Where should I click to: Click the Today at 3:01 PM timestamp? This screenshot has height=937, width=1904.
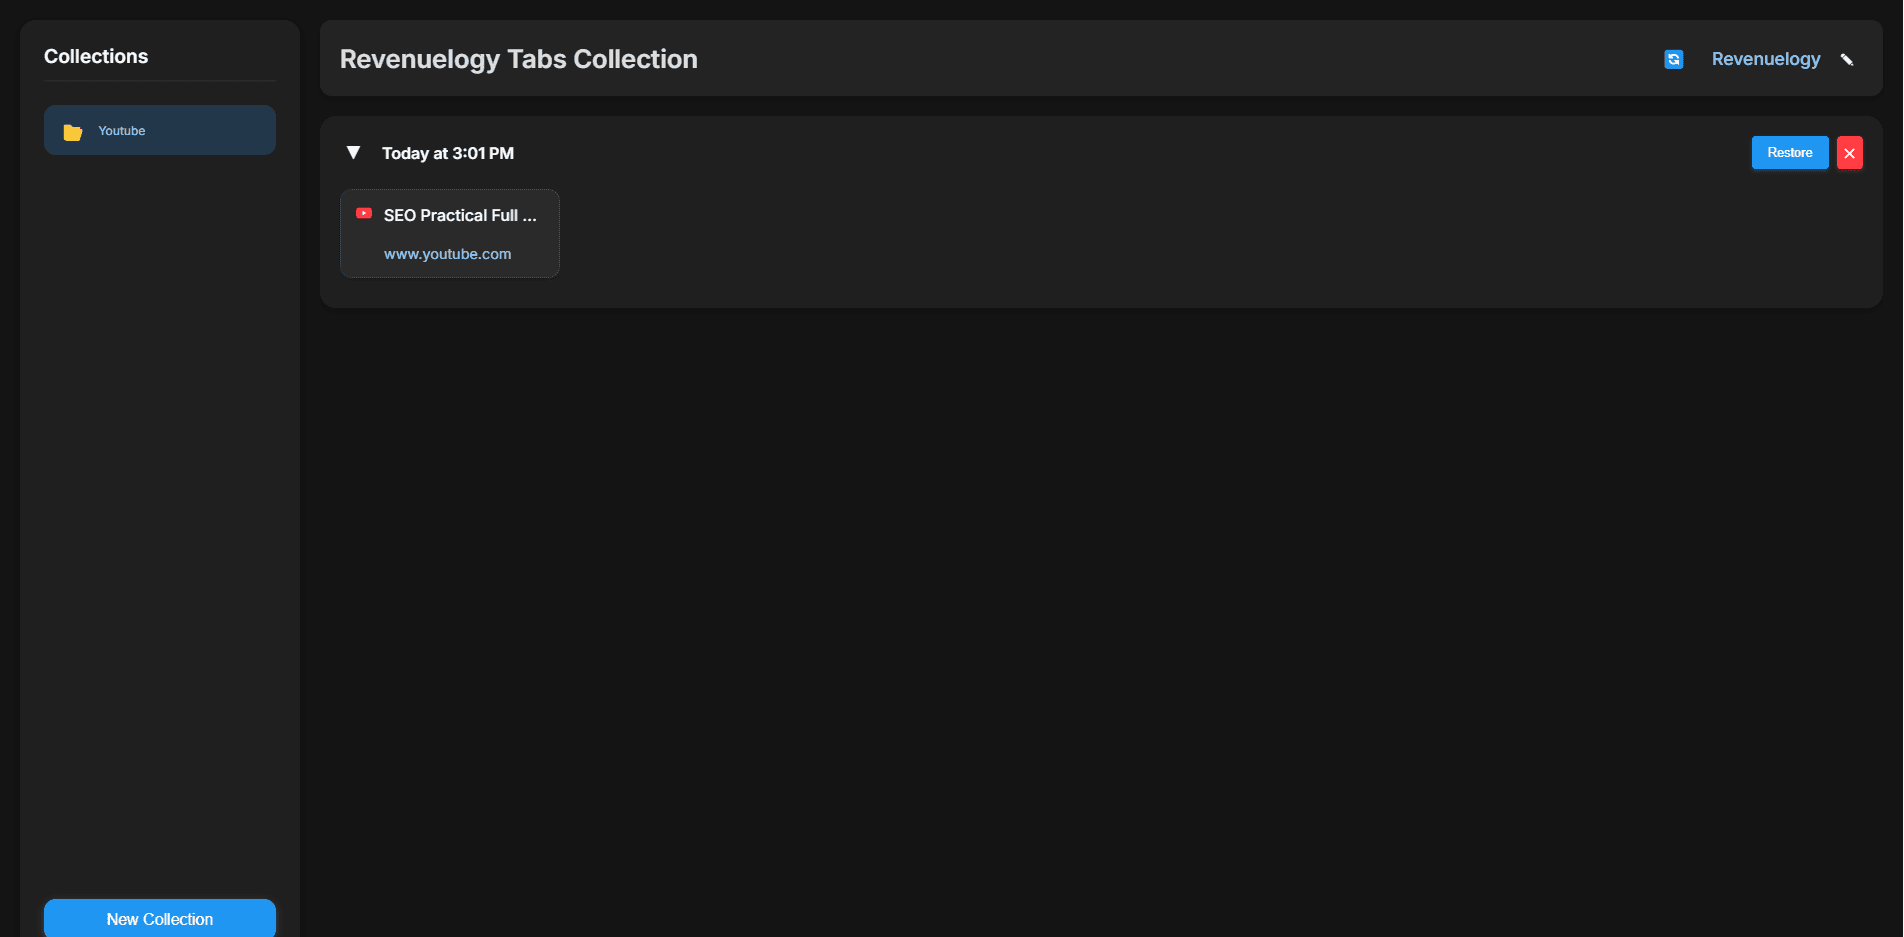[x=448, y=153]
